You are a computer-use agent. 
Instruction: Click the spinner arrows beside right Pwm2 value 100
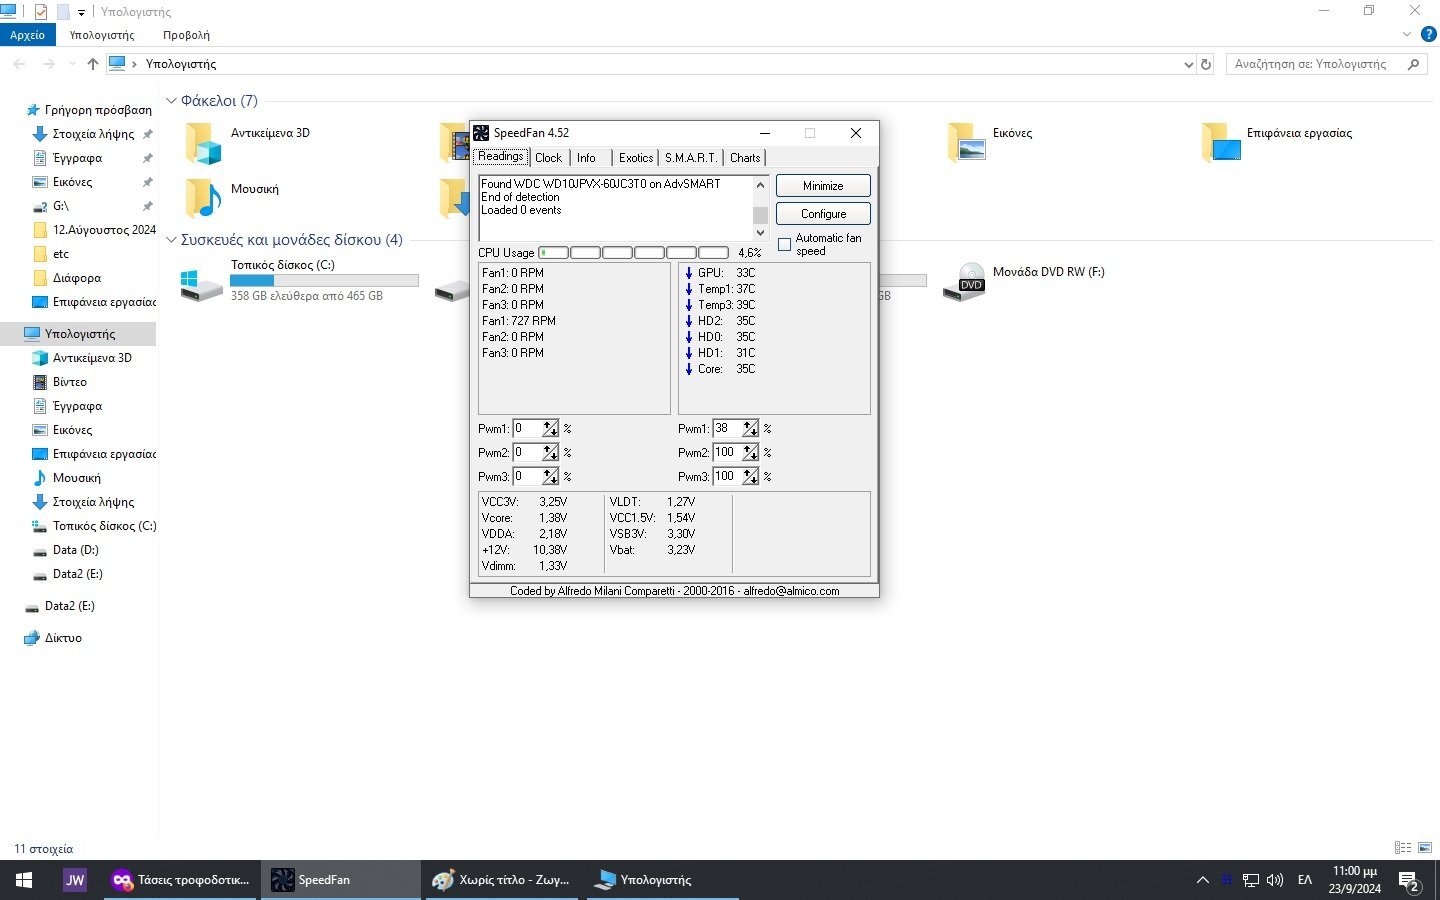pyautogui.click(x=751, y=452)
